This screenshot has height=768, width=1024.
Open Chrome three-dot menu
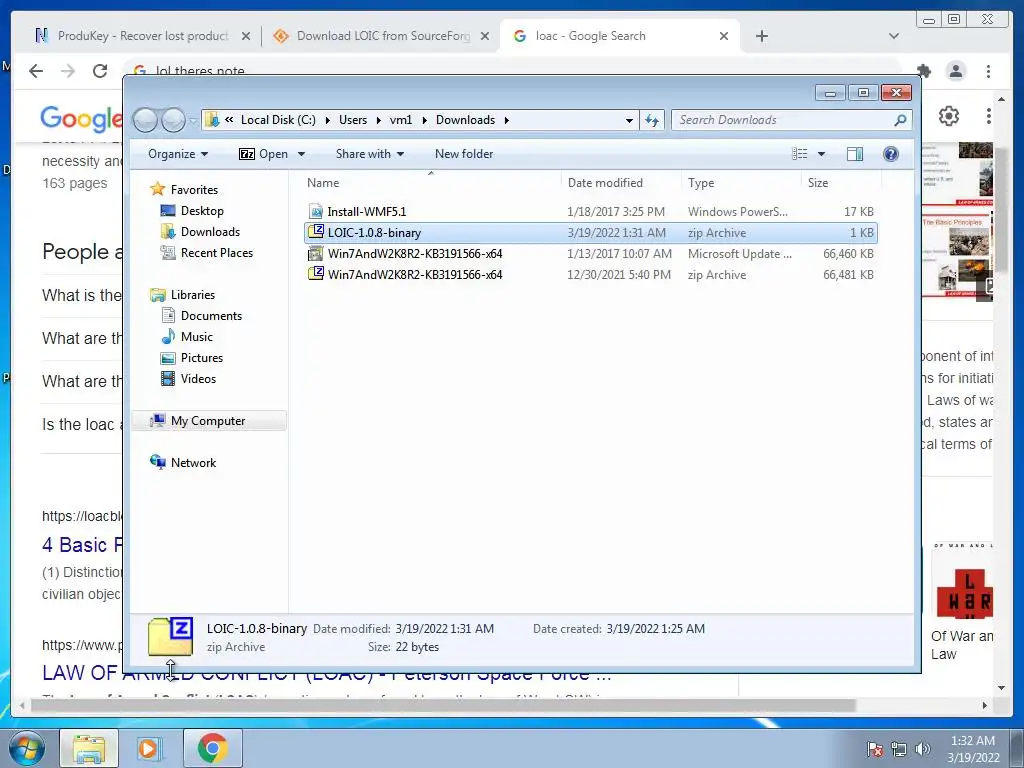[x=989, y=71]
